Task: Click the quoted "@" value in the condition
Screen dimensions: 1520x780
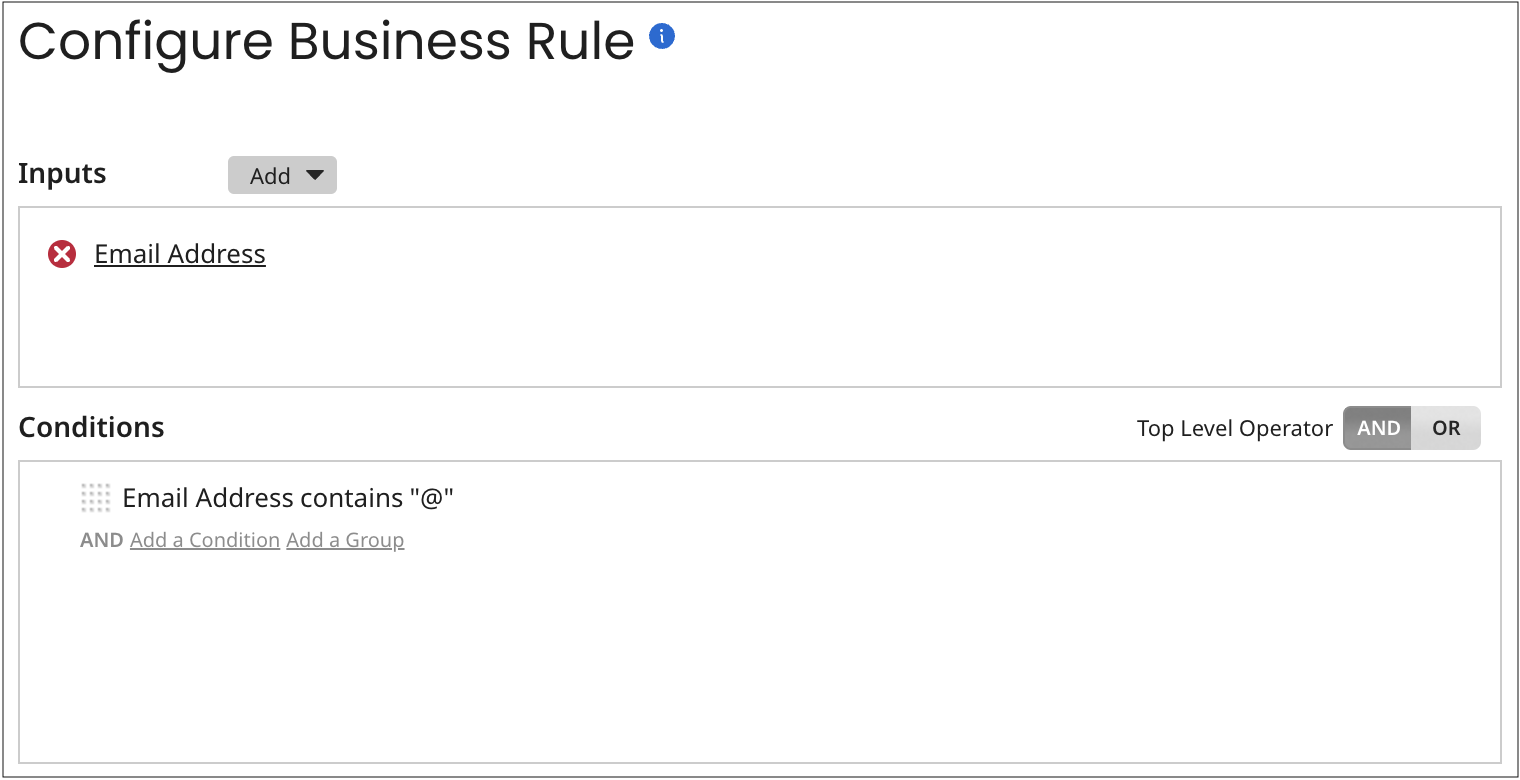Action: (x=431, y=498)
